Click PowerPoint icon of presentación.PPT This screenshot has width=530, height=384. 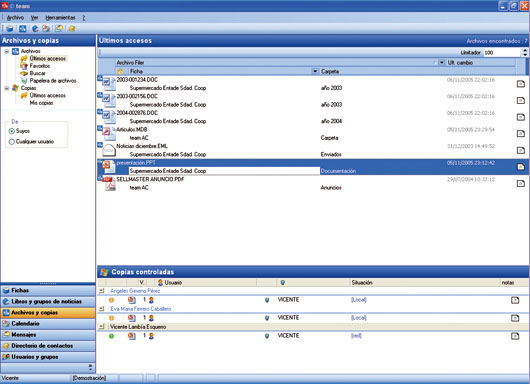108,166
